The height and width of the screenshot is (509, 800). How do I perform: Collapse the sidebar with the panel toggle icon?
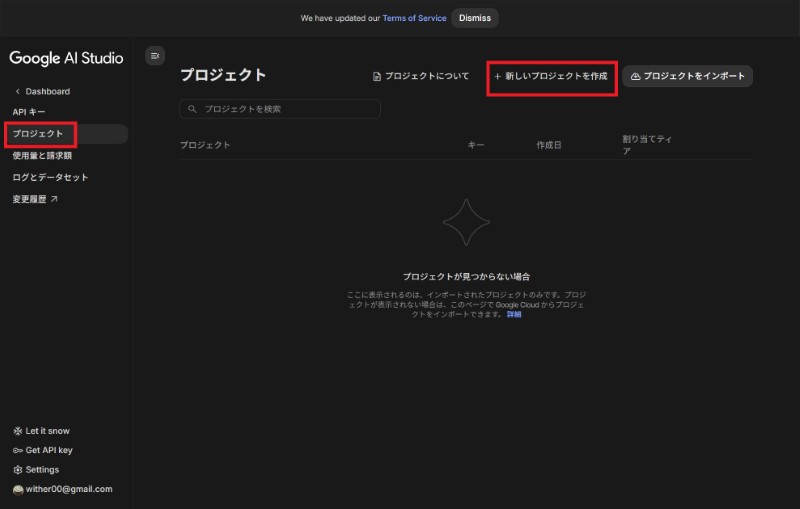tap(155, 56)
